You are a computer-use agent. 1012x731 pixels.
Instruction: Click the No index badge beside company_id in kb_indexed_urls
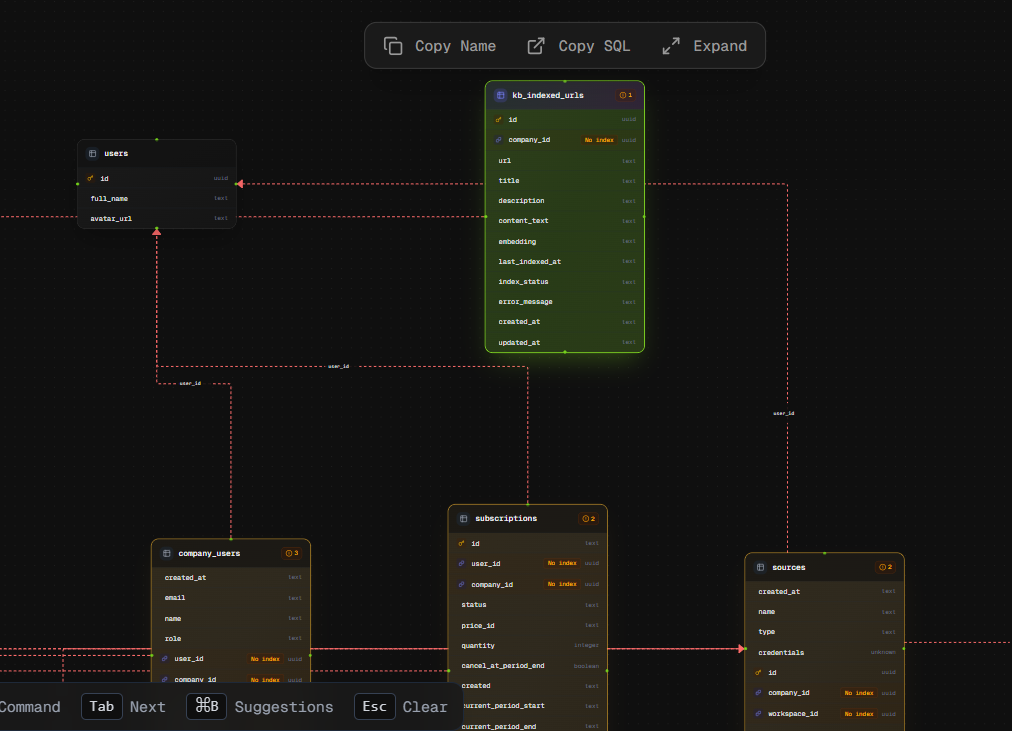tap(598, 140)
